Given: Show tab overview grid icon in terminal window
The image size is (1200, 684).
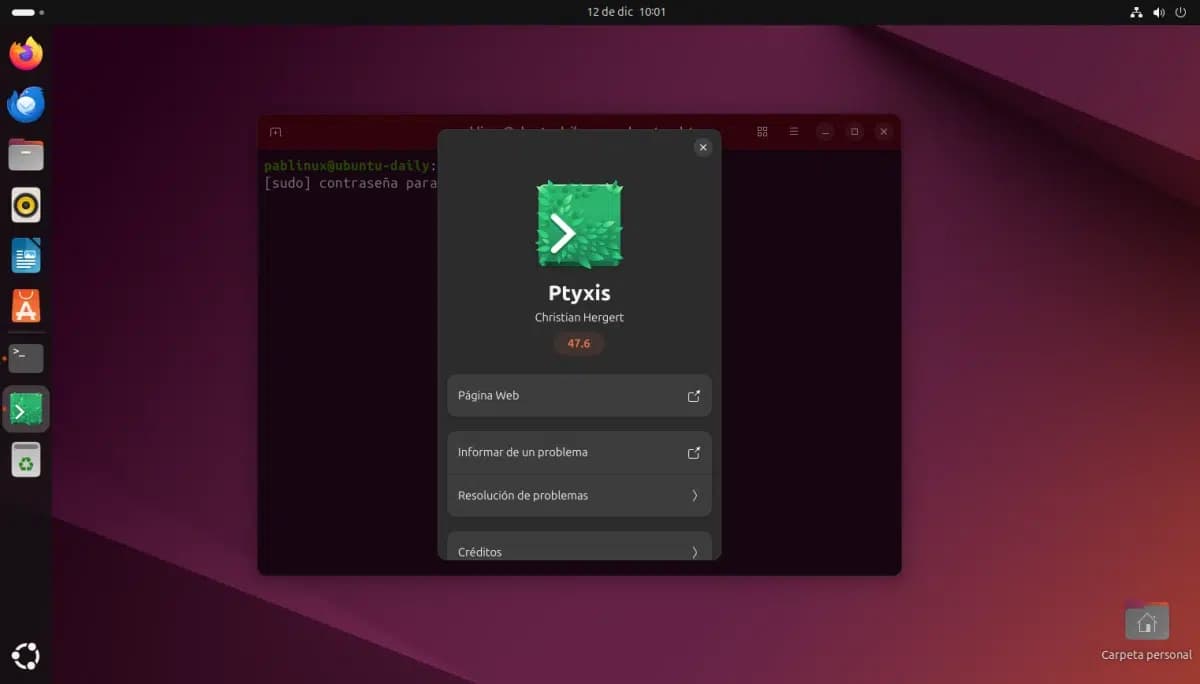Looking at the screenshot, I should (x=763, y=131).
